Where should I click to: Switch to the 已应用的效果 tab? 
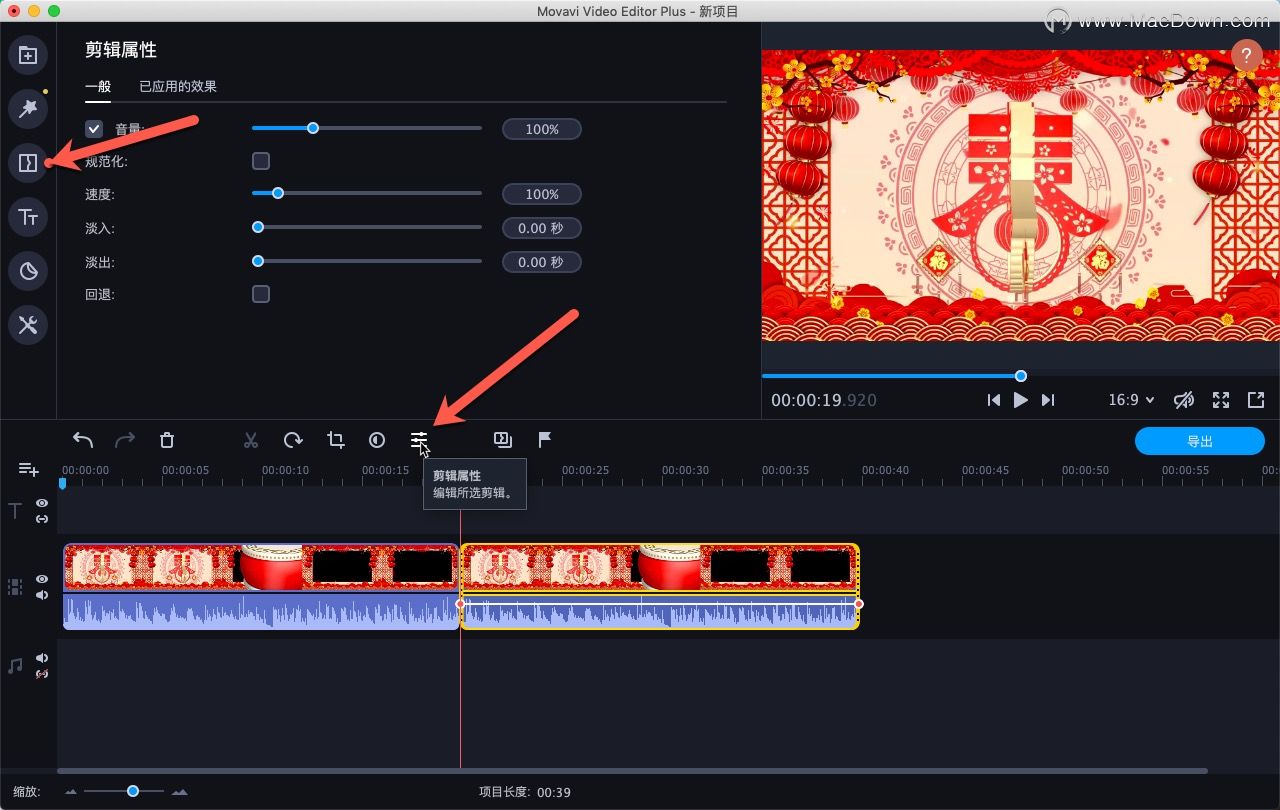(x=178, y=86)
